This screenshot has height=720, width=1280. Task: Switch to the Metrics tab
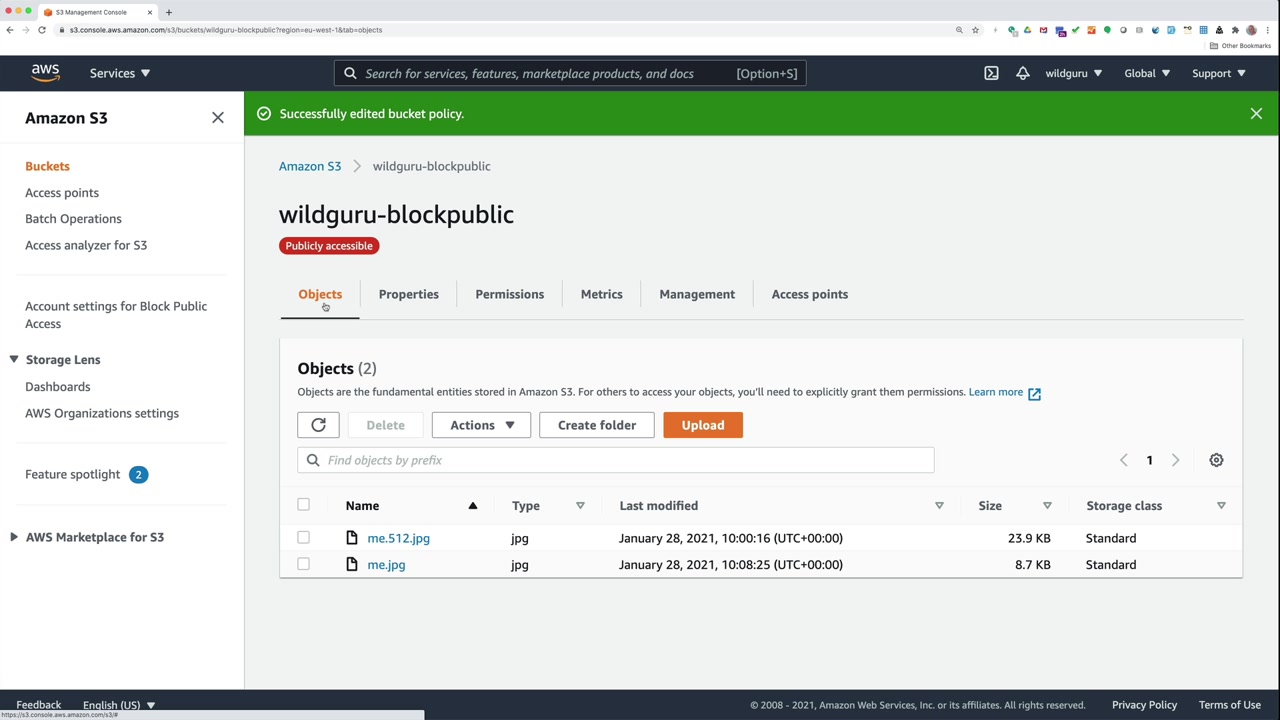pyautogui.click(x=602, y=295)
